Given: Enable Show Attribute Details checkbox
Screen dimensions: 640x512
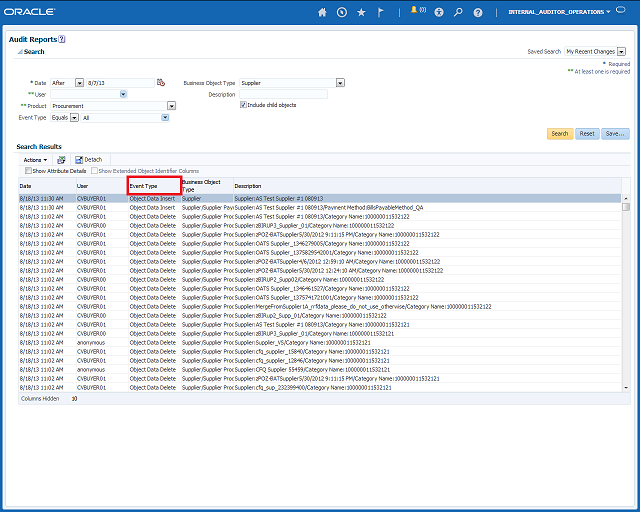Looking at the screenshot, I should [28, 171].
